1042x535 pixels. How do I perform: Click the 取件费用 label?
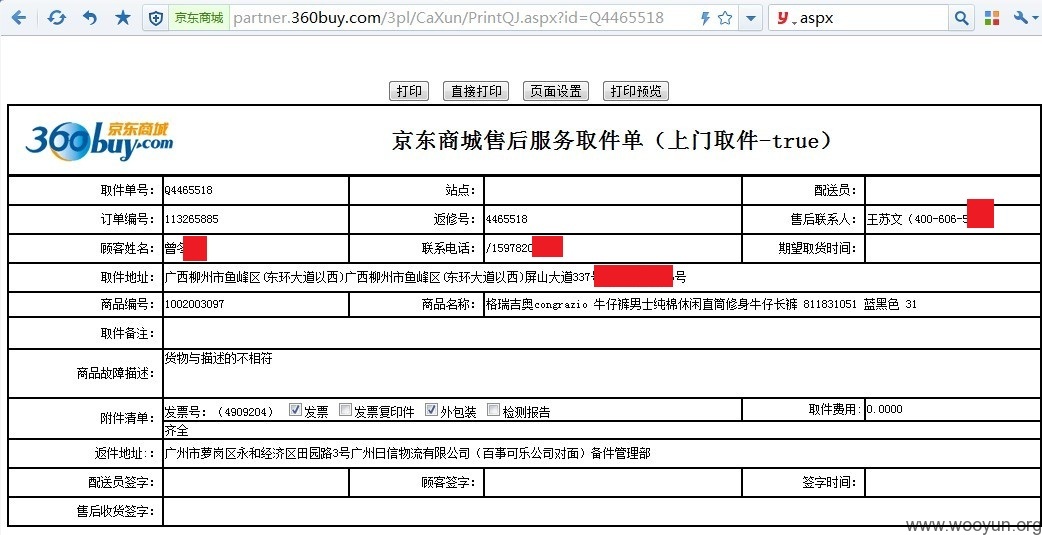(x=835, y=409)
